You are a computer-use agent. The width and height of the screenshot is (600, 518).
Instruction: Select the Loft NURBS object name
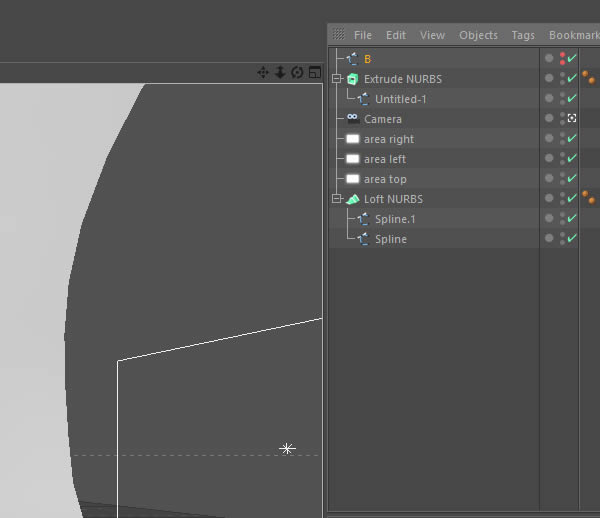point(393,199)
